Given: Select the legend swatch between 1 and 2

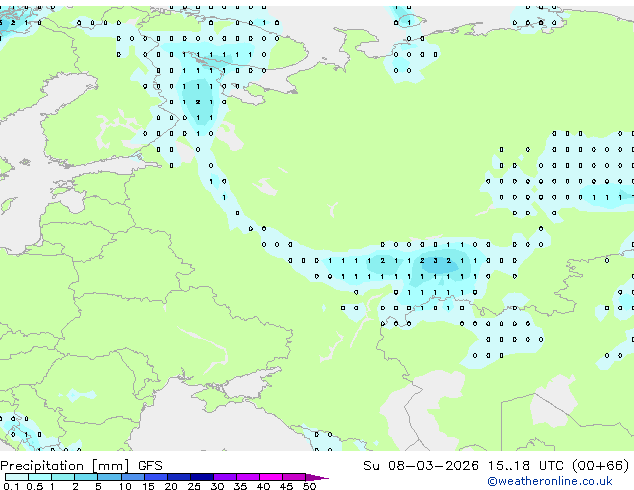Looking at the screenshot, I should click(x=63, y=477).
